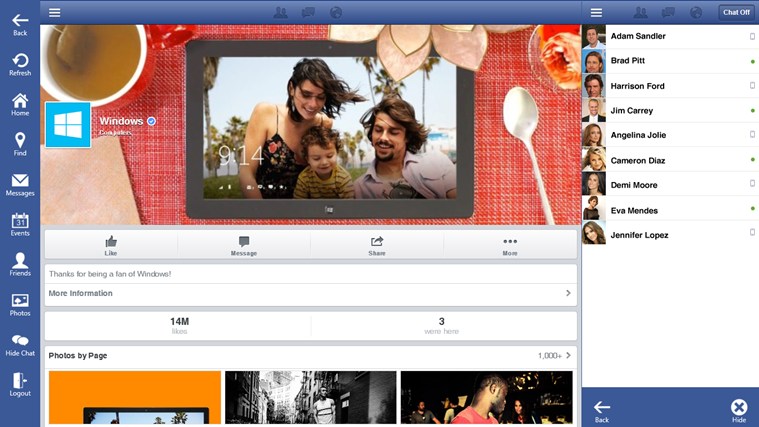The width and height of the screenshot is (759, 427).
Task: Expand More Information row
Action: coord(311,293)
